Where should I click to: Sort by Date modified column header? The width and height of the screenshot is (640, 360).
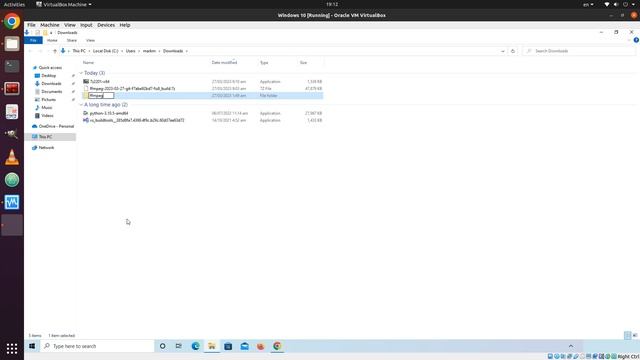coord(224,62)
